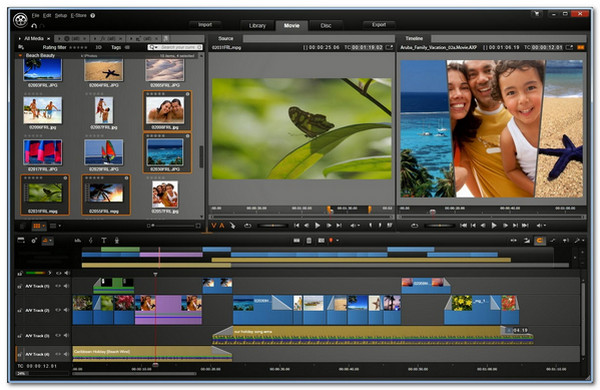
Task: Close the All Media library tab
Action: click(x=49, y=39)
